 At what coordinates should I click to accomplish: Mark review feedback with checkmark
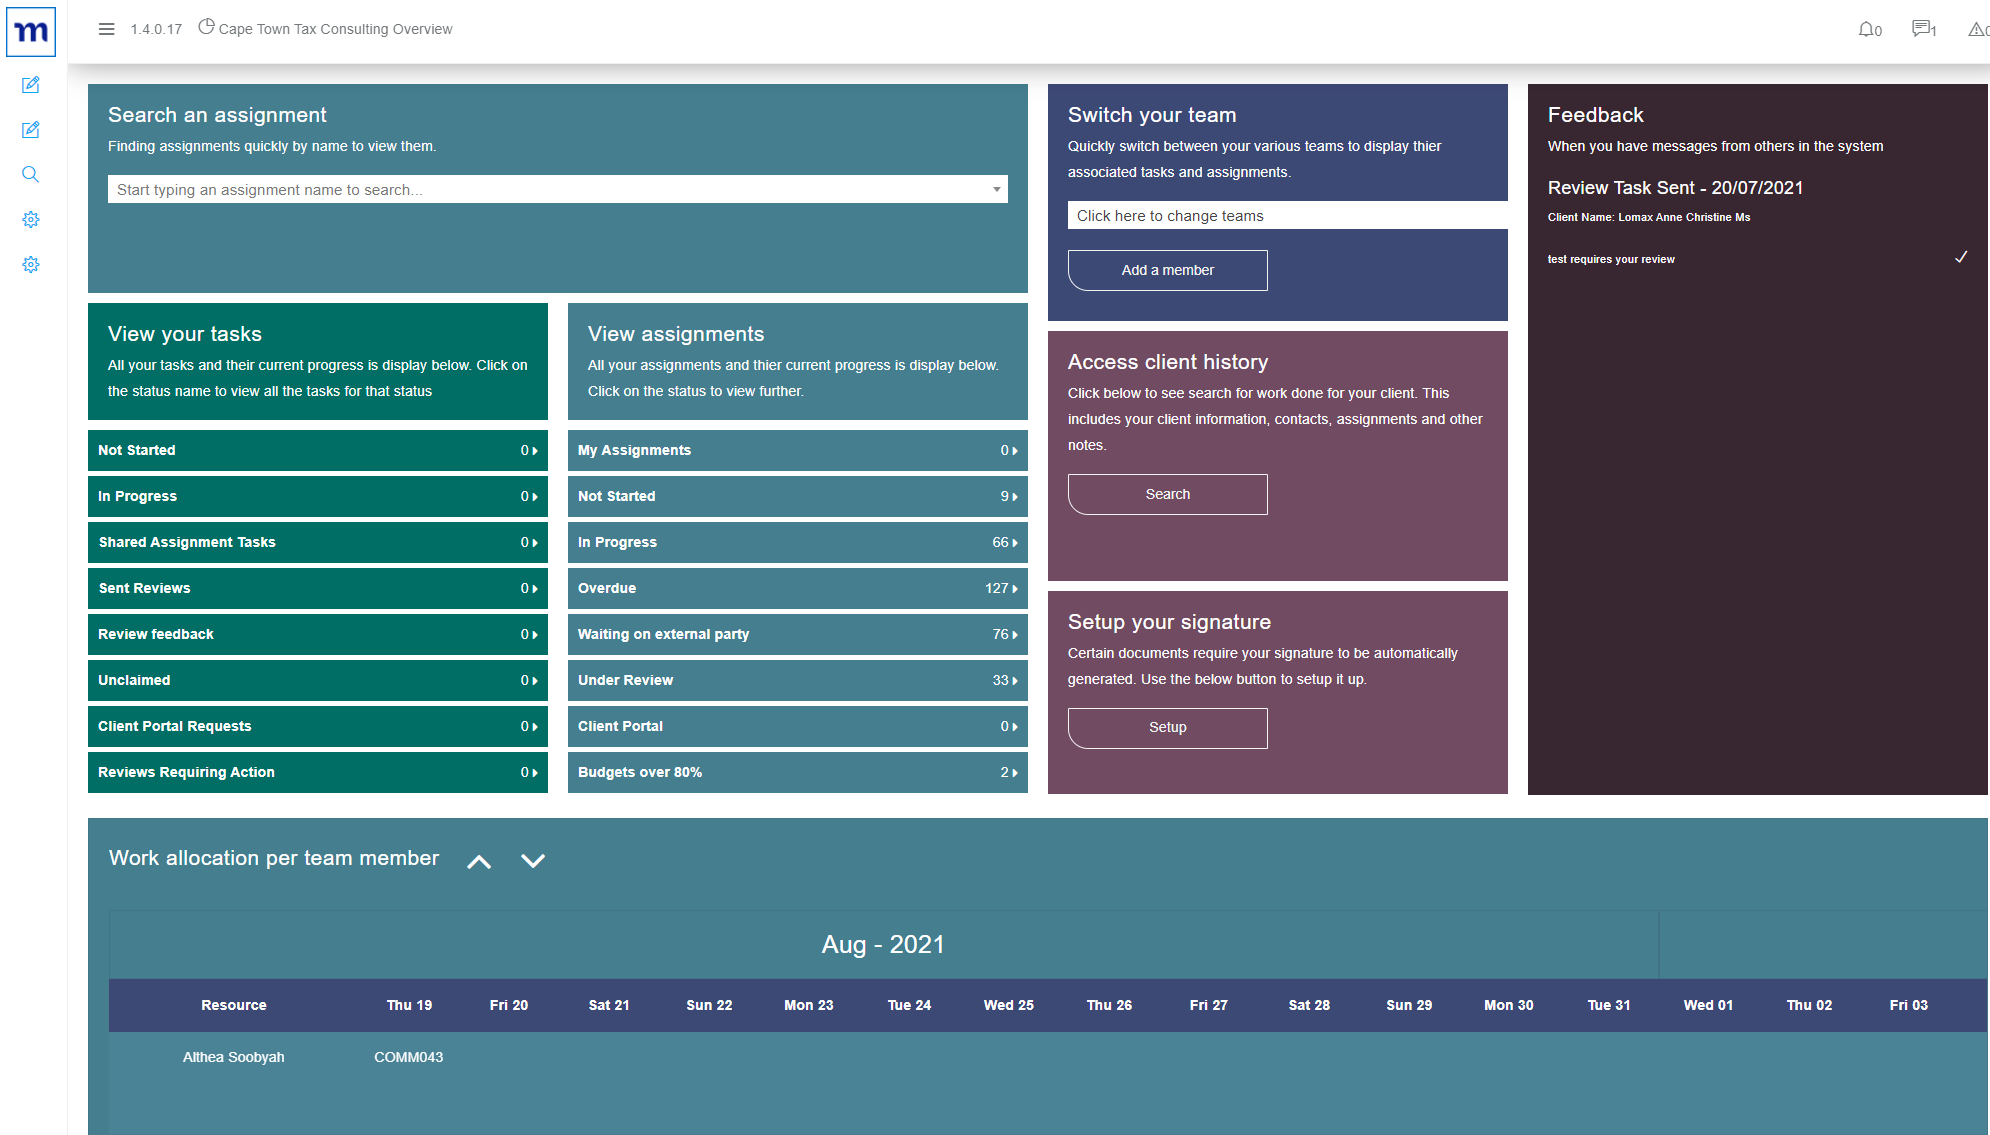pyautogui.click(x=1961, y=257)
